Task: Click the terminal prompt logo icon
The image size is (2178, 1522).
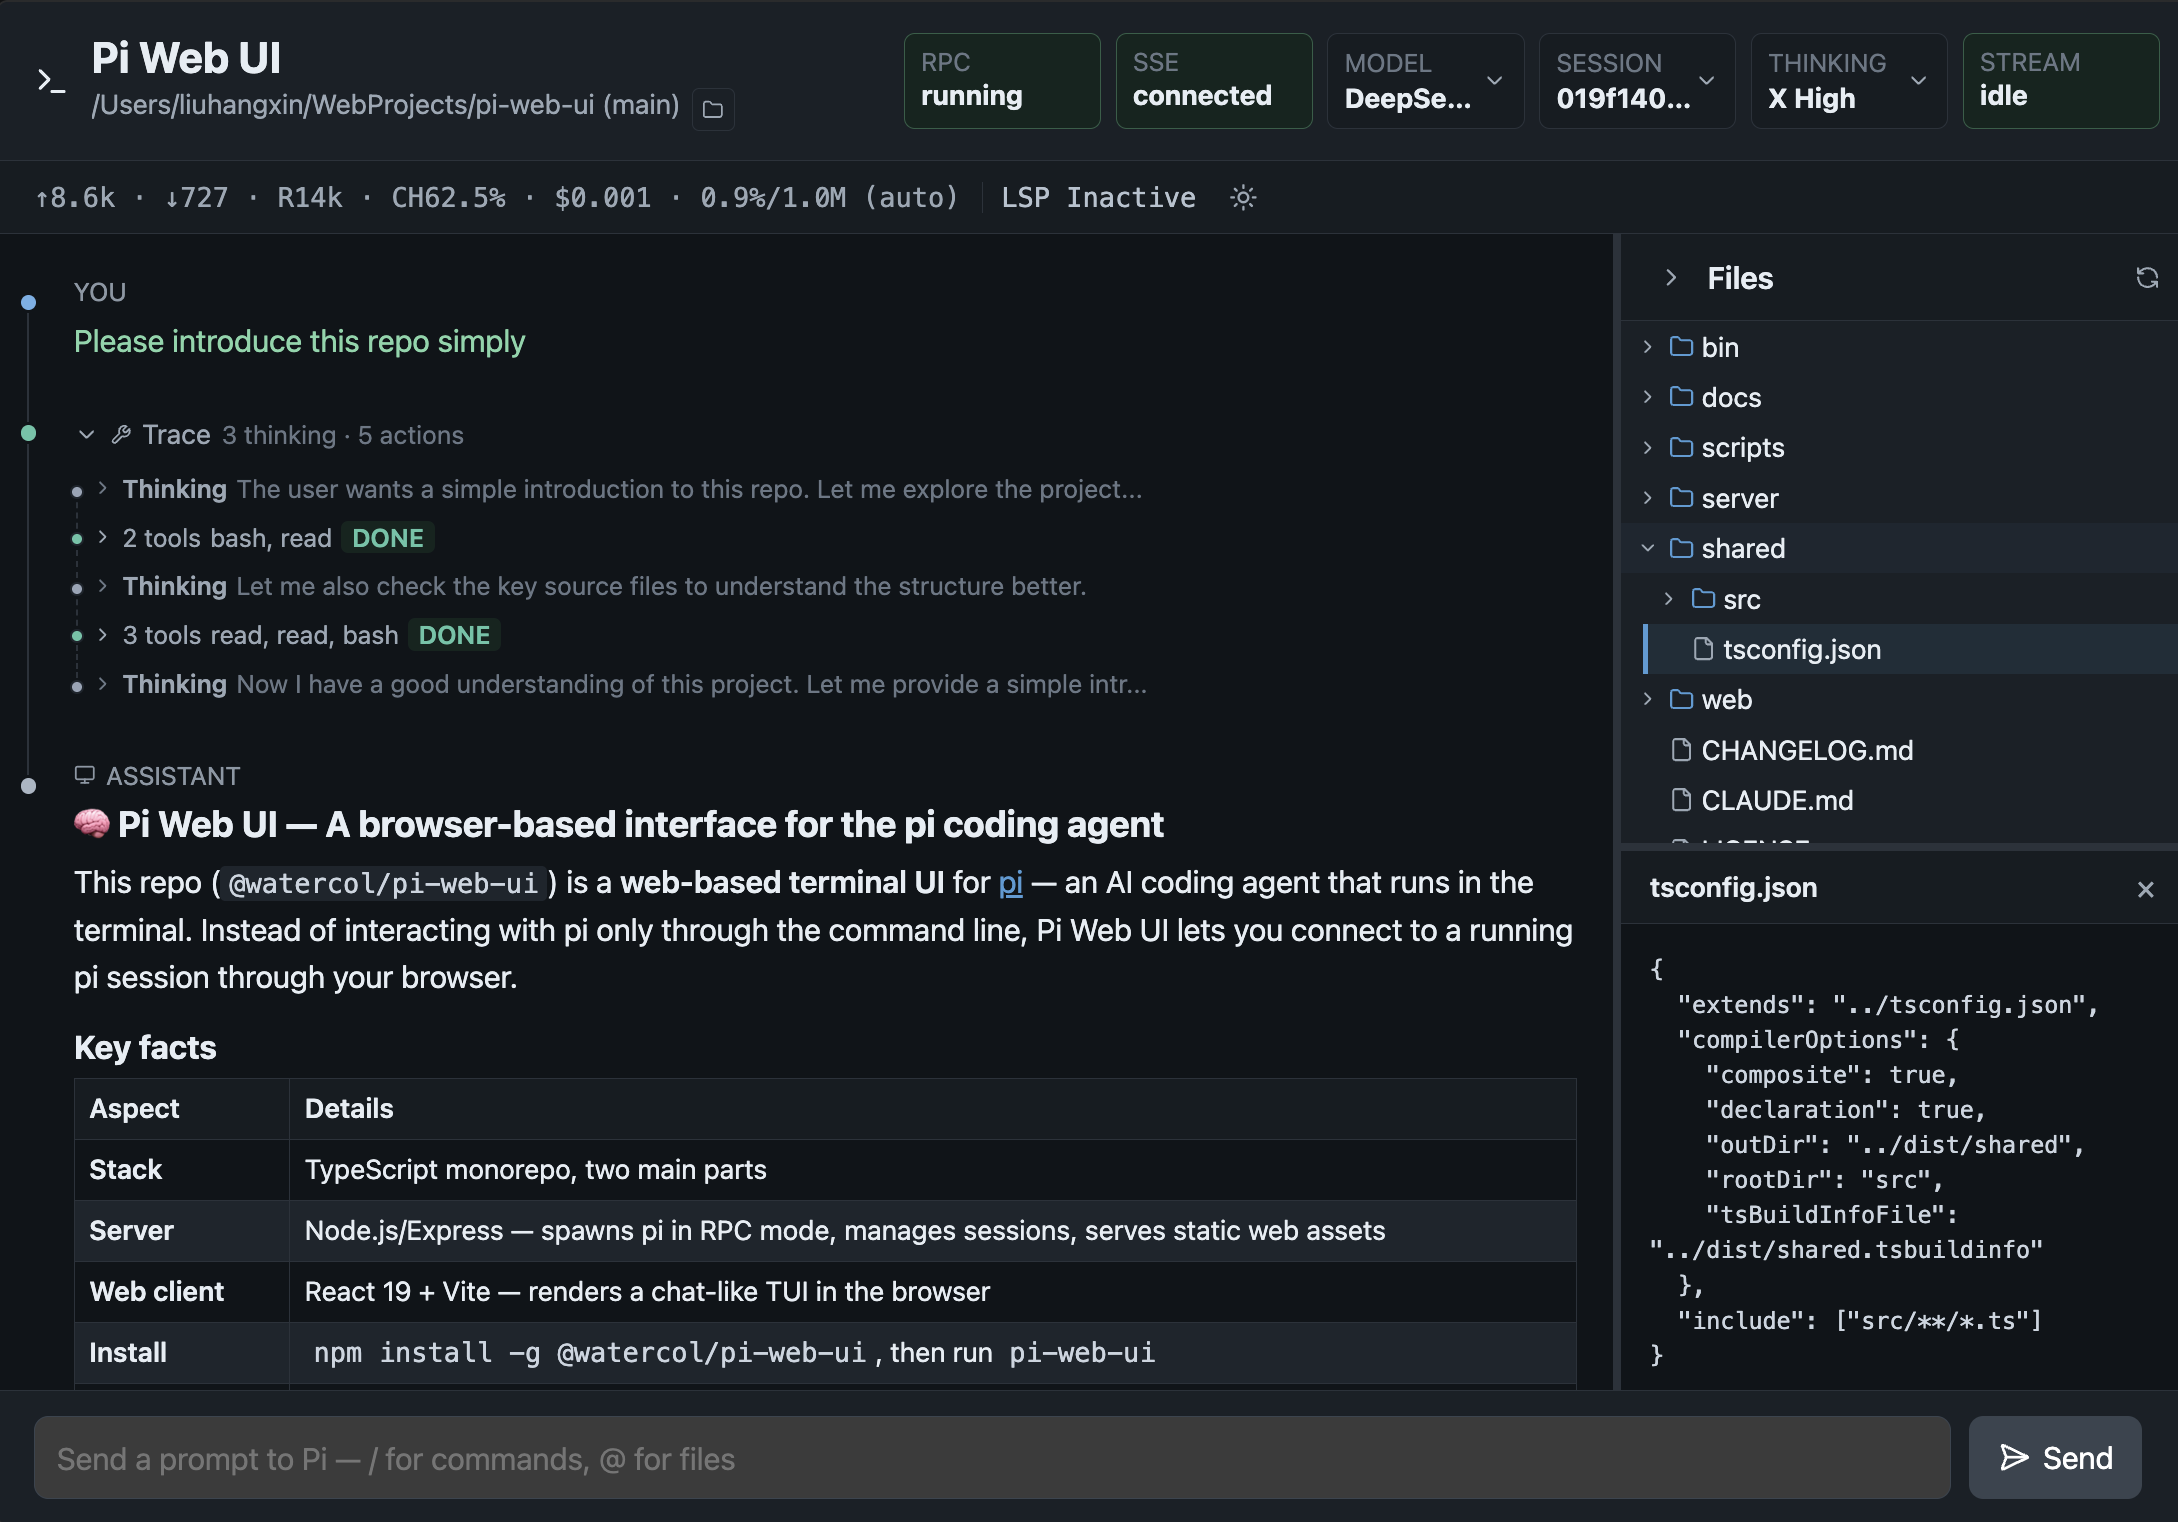Action: pos(51,81)
